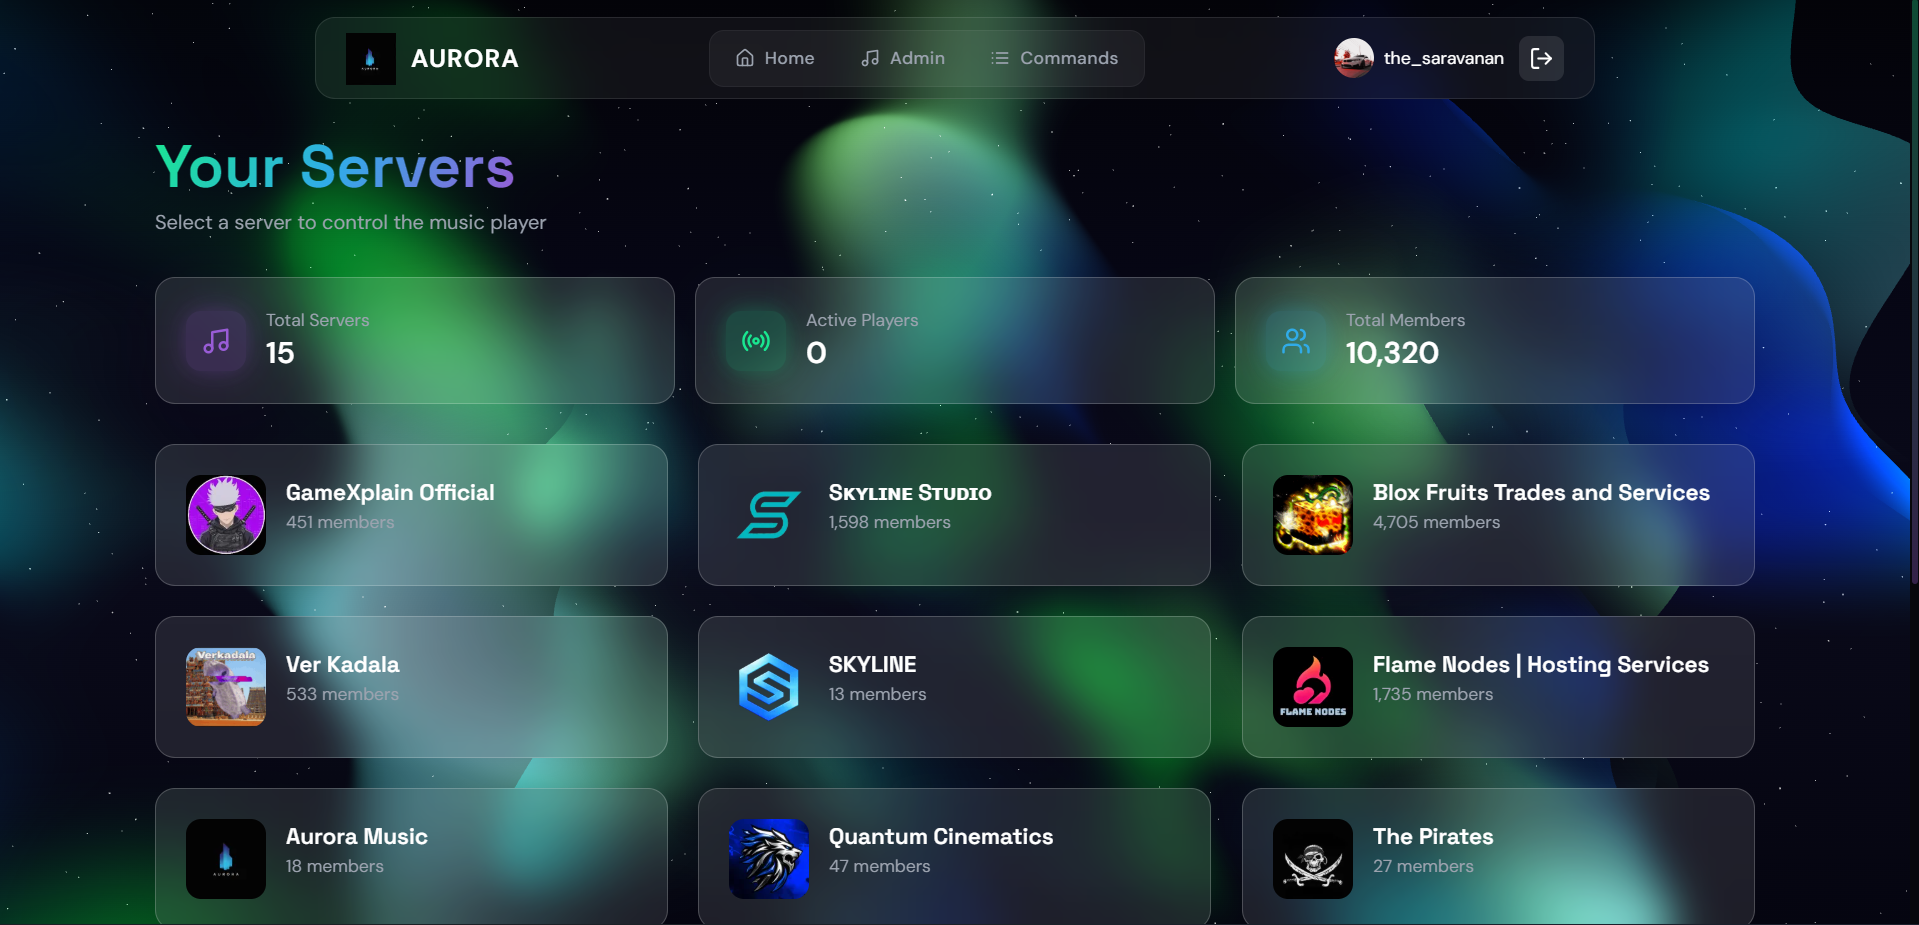1919x925 pixels.
Task: Click the Ver Kadala server thumbnail
Action: click(226, 687)
